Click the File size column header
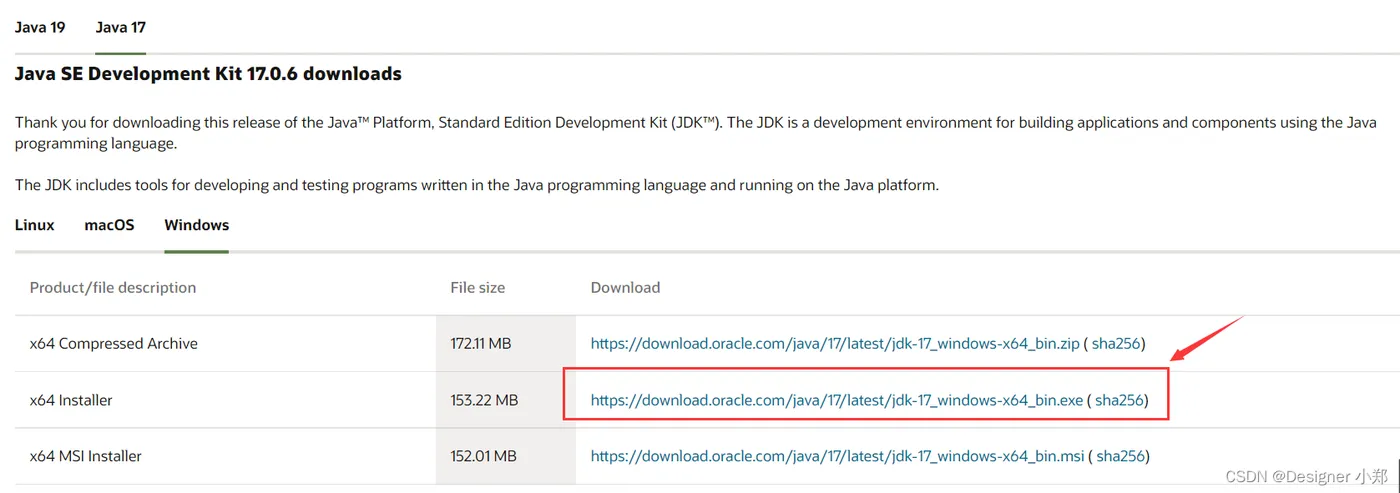 tap(478, 287)
